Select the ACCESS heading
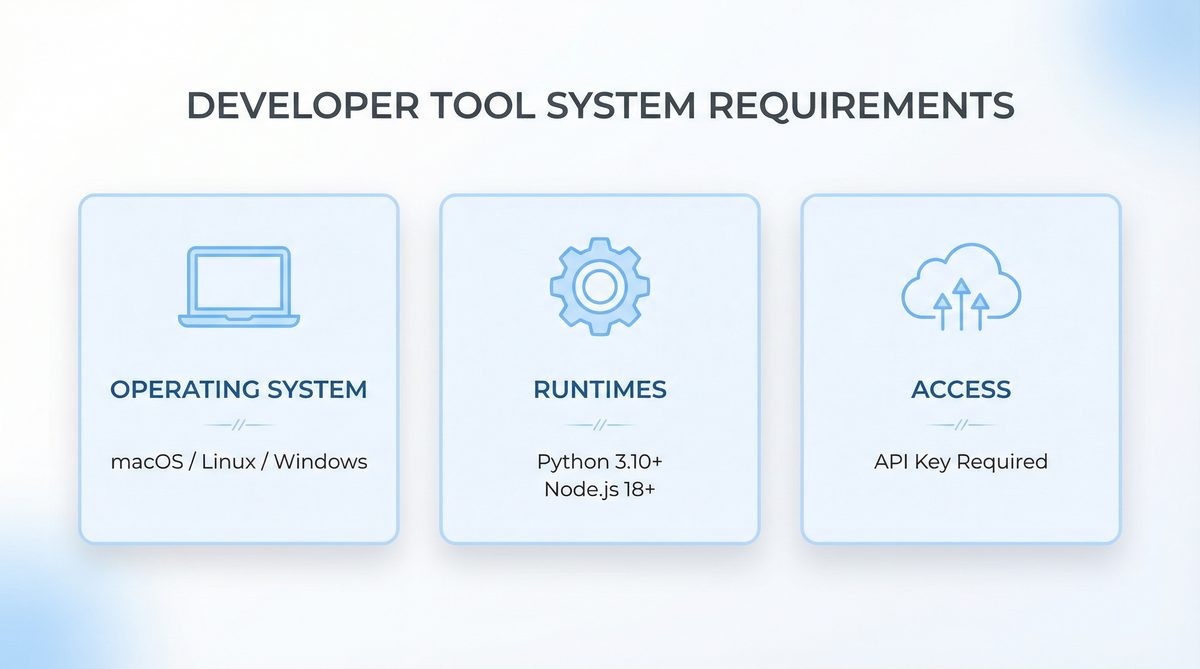Screen dimensions: 1200x669 [x=960, y=390]
